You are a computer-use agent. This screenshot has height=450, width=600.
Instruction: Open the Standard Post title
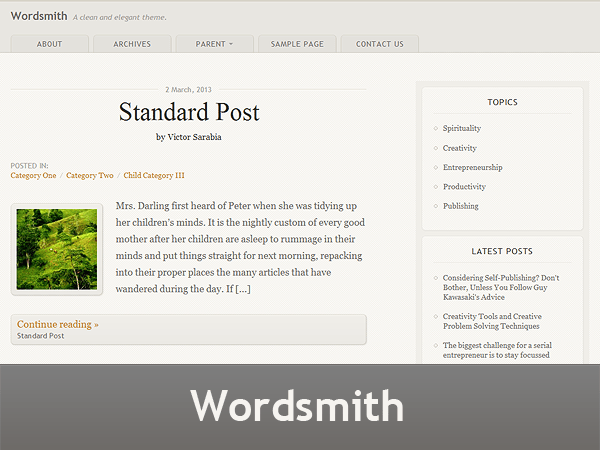click(x=189, y=112)
